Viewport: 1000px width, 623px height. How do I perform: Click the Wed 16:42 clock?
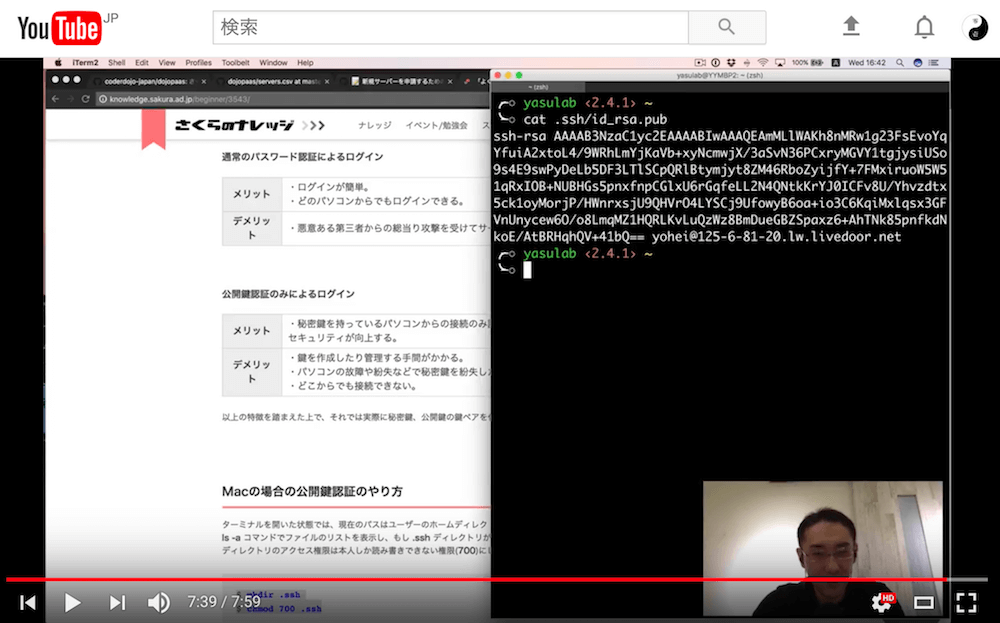click(x=867, y=62)
